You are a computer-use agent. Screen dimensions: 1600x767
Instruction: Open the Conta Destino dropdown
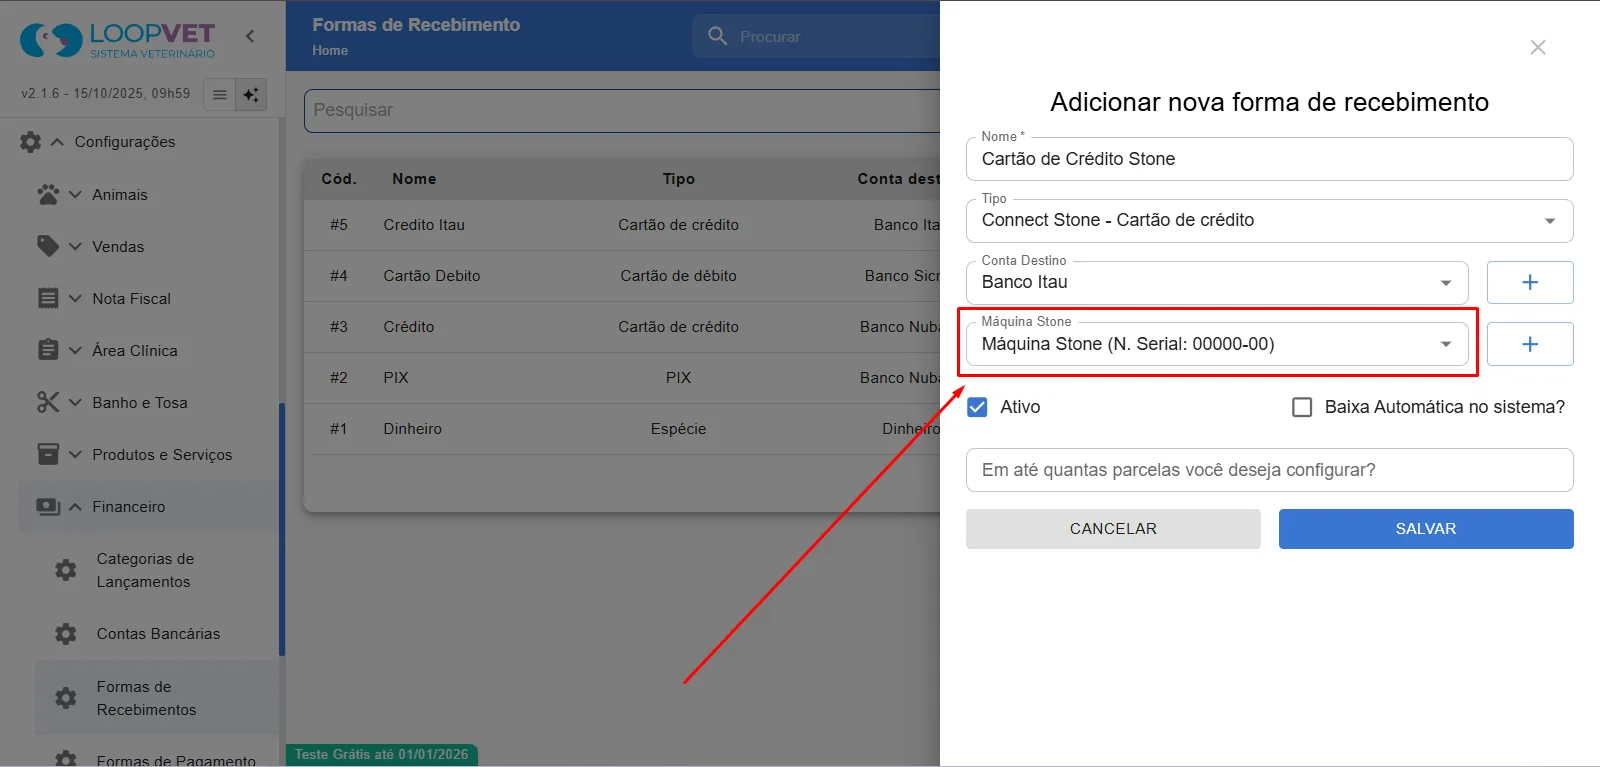(1217, 283)
